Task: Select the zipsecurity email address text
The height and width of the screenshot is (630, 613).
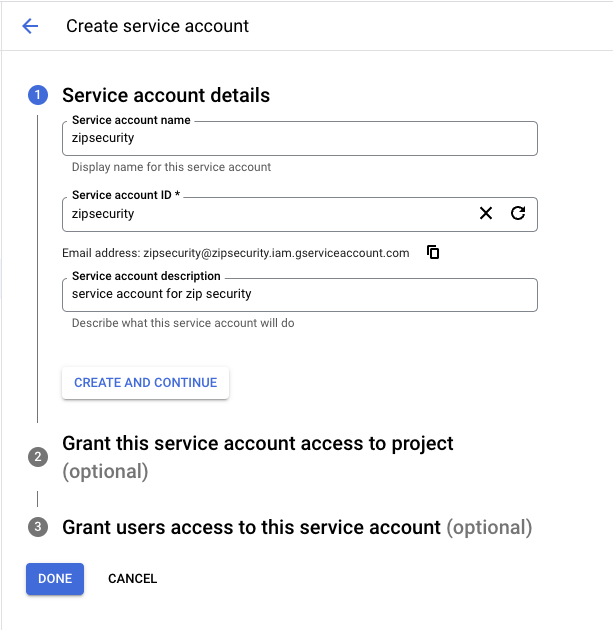Action: click(x=276, y=253)
